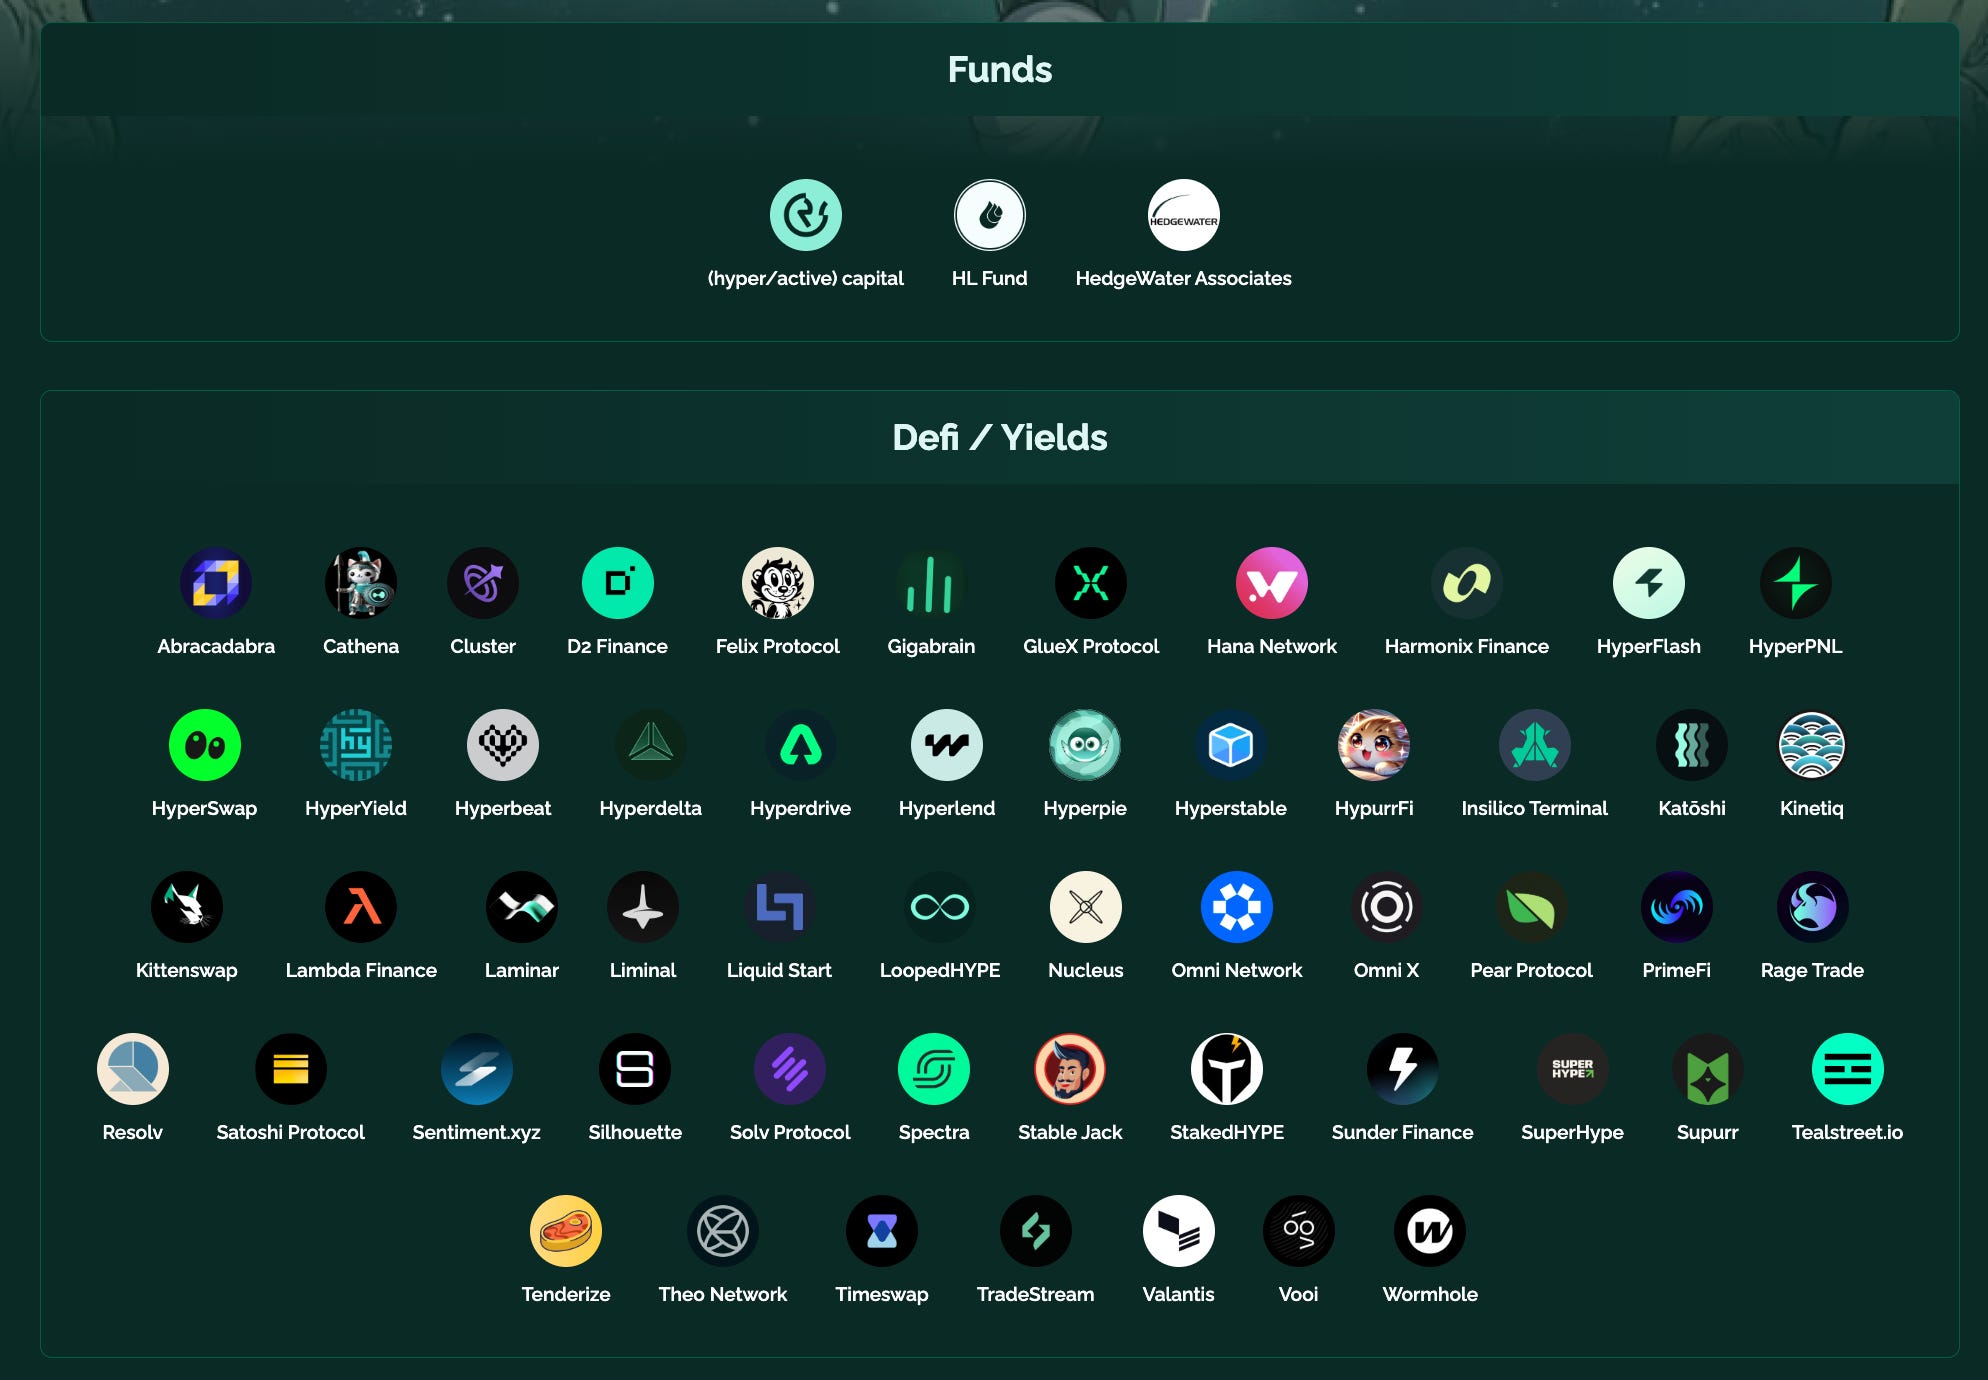This screenshot has height=1380, width=1988.
Task: Open the Sunder Finance bolt icon
Action: tap(1403, 1069)
